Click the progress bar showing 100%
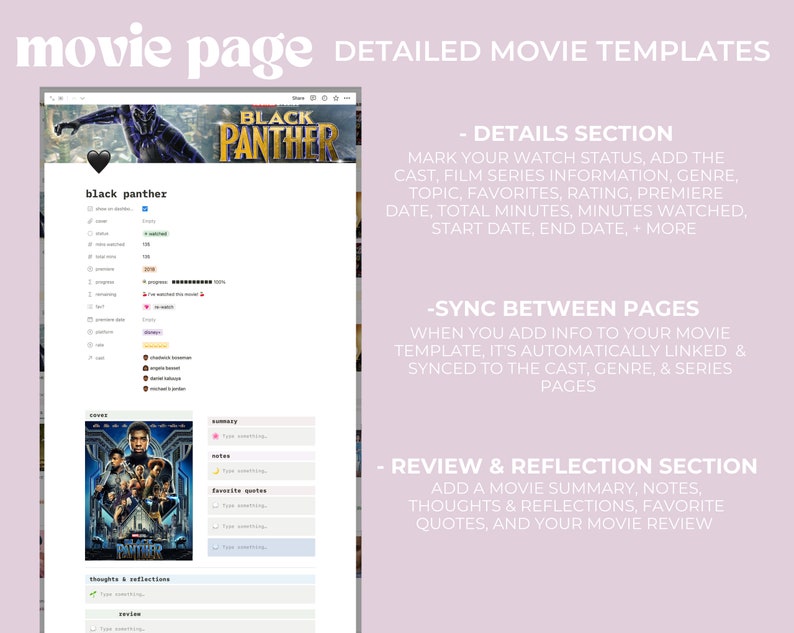 tap(184, 282)
